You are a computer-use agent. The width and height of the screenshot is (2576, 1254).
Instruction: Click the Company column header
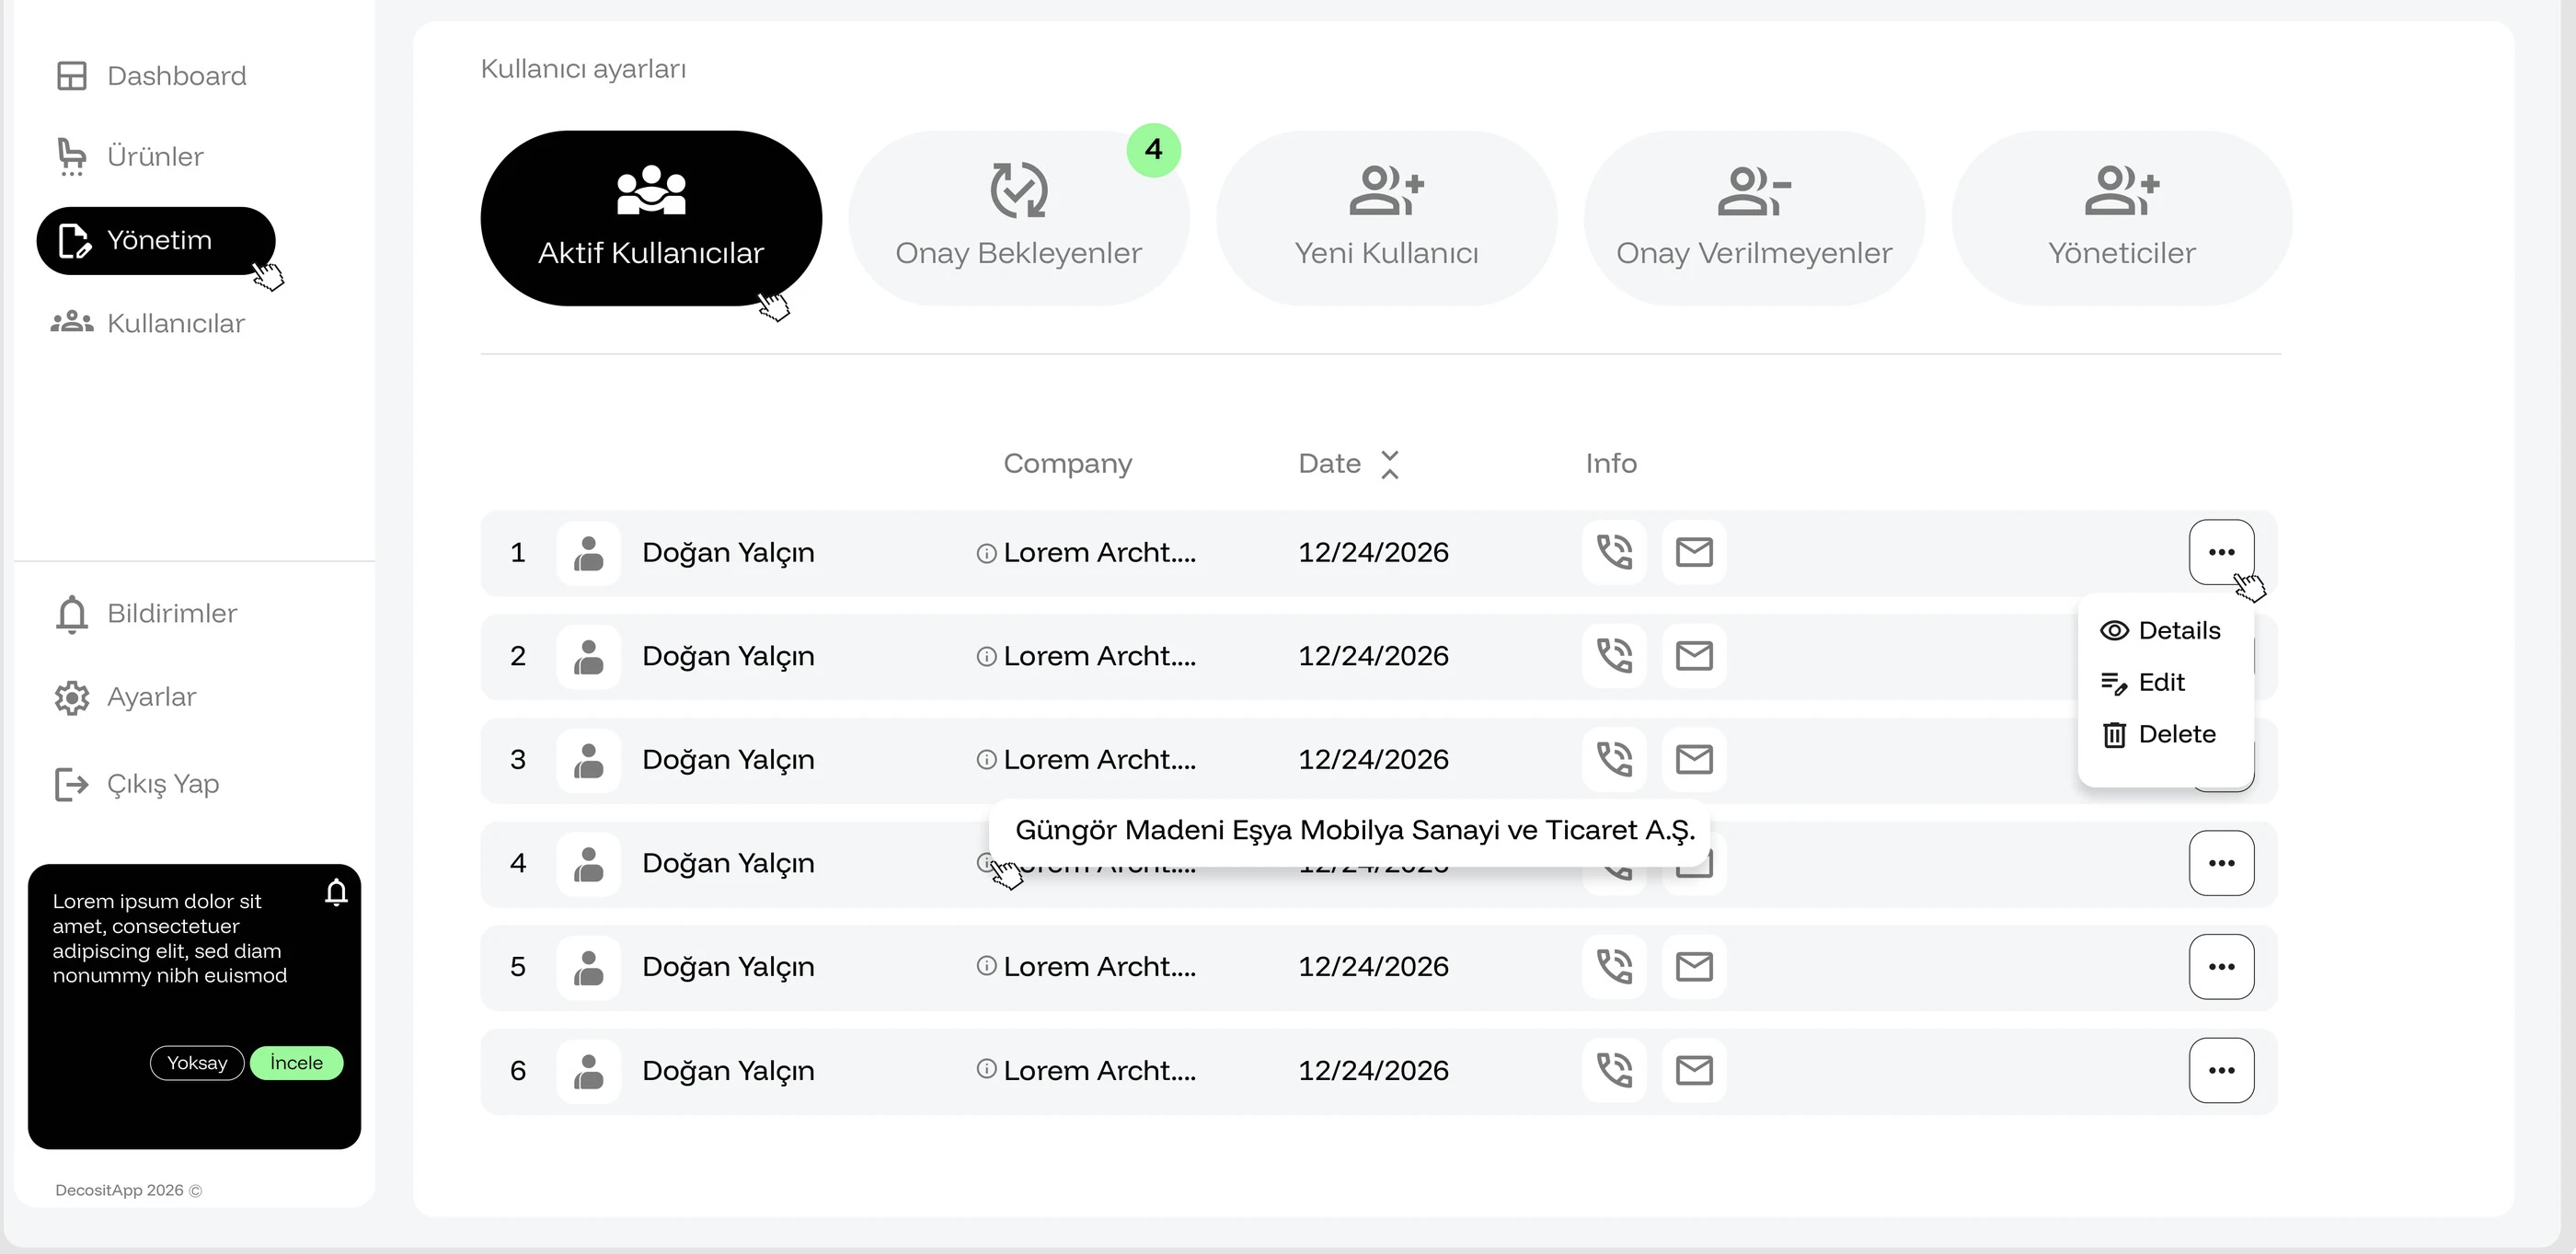[1068, 464]
